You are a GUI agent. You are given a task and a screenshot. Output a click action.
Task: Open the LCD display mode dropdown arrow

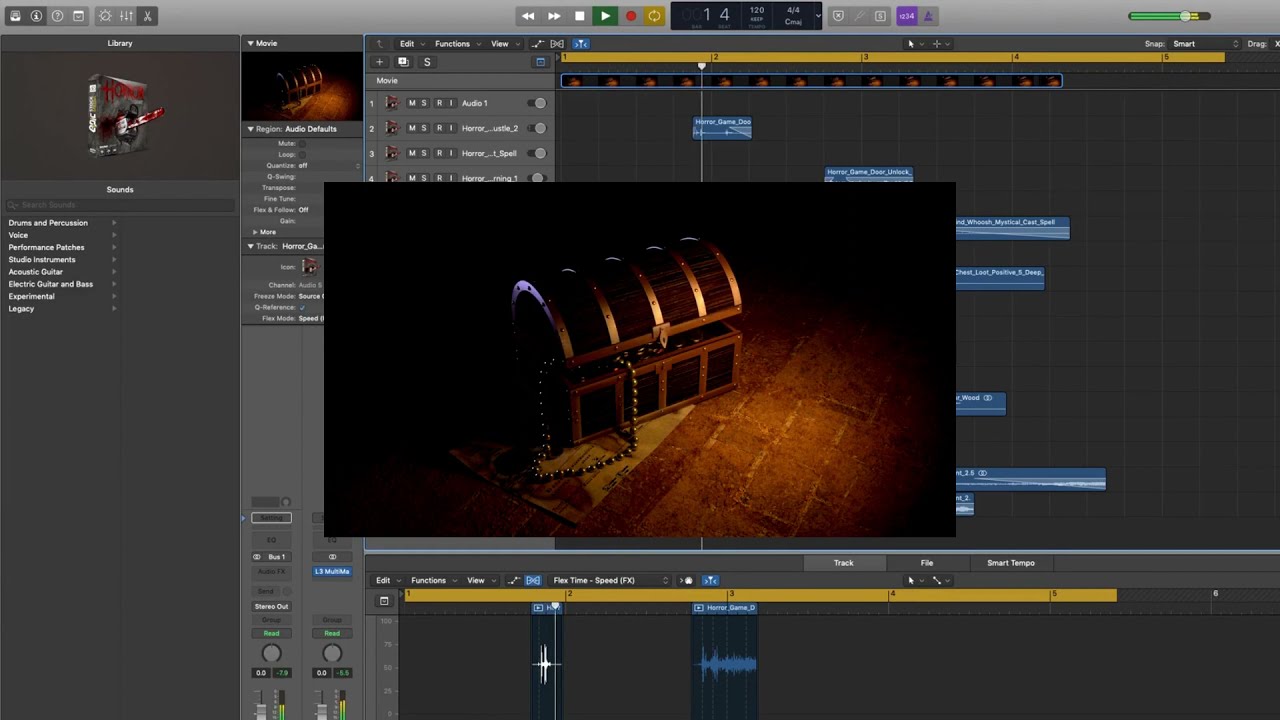818,16
